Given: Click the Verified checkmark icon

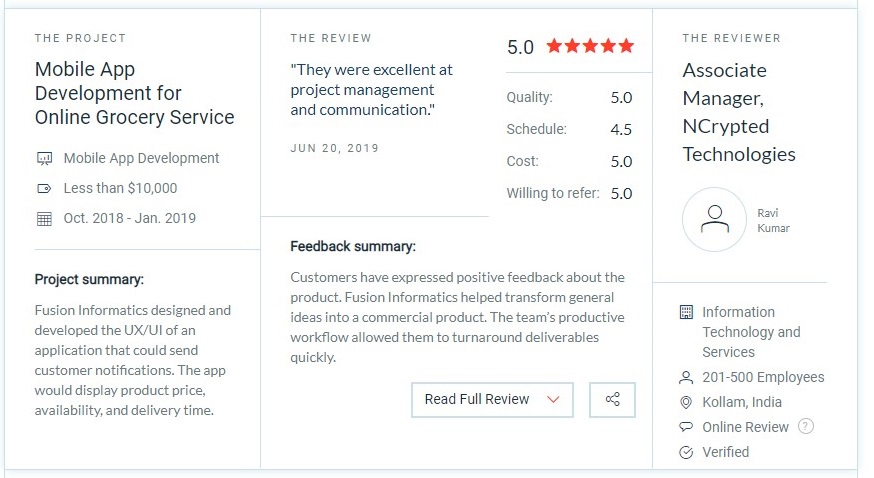Looking at the screenshot, I should (686, 452).
